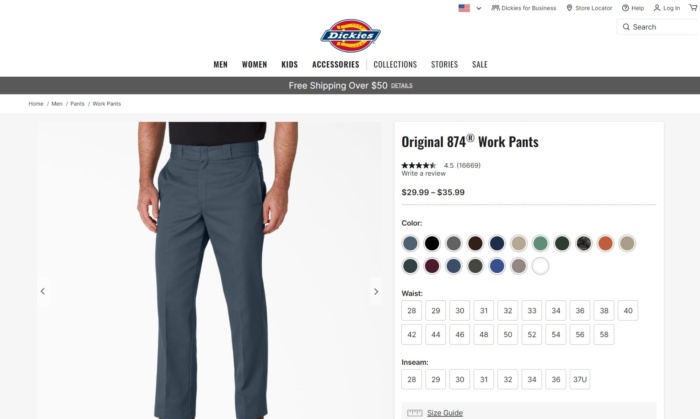This screenshot has height=419, width=700.
Task: Open the SALE navigation menu
Action: [480, 64]
